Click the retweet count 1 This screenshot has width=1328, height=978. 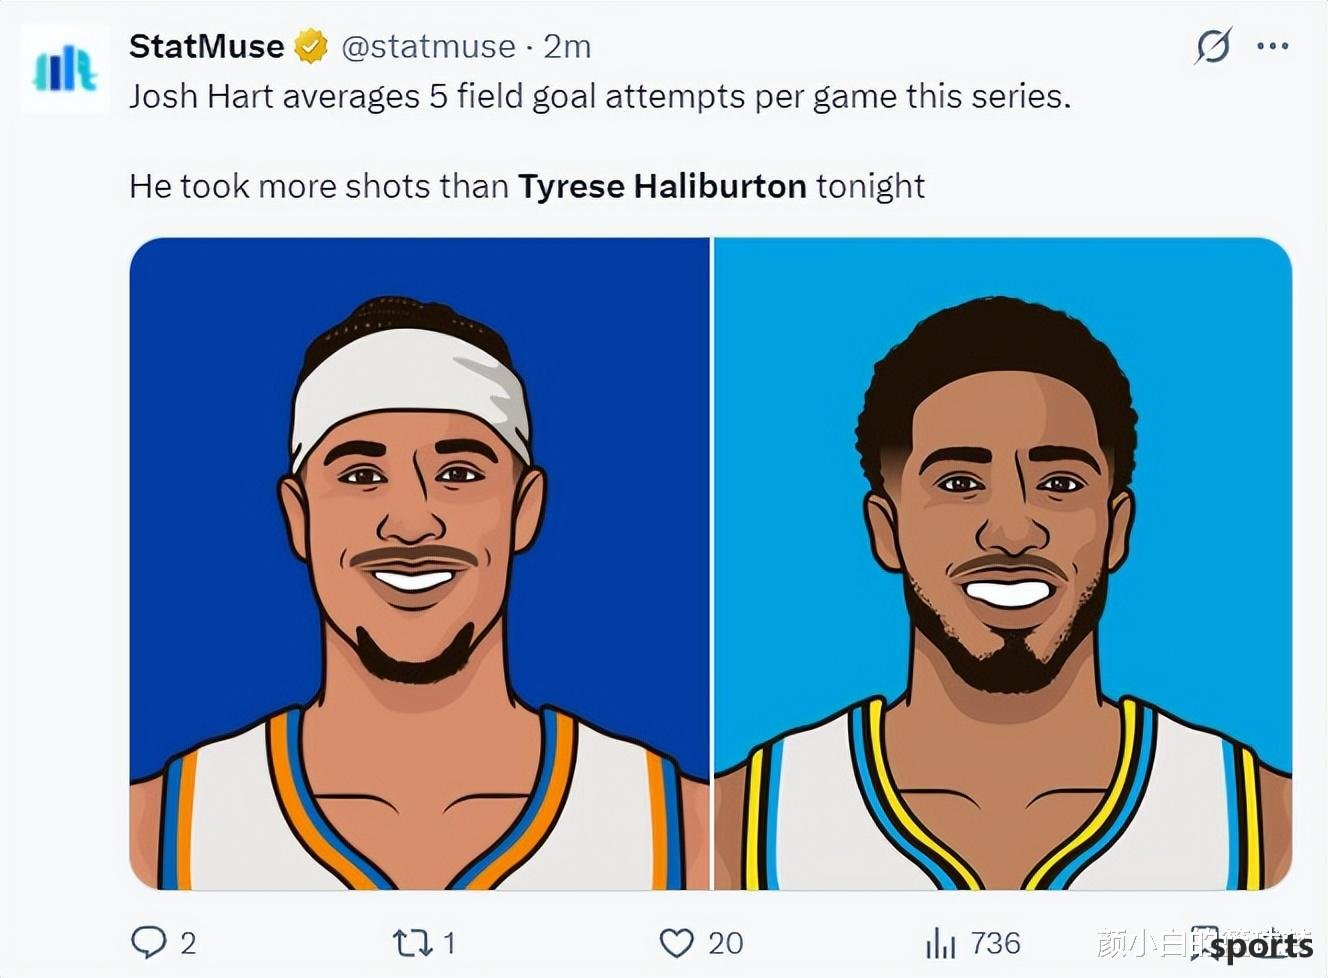click(x=449, y=942)
